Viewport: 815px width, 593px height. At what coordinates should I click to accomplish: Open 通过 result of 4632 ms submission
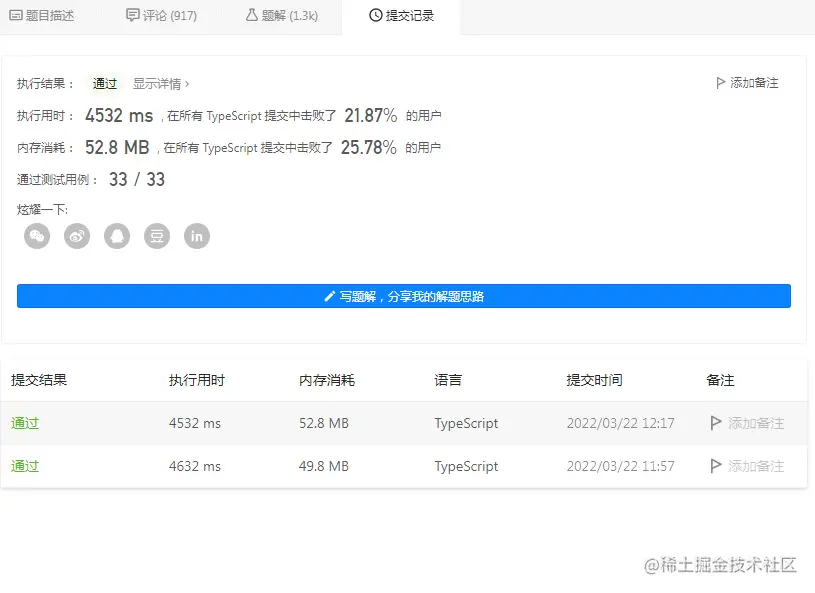[25, 466]
